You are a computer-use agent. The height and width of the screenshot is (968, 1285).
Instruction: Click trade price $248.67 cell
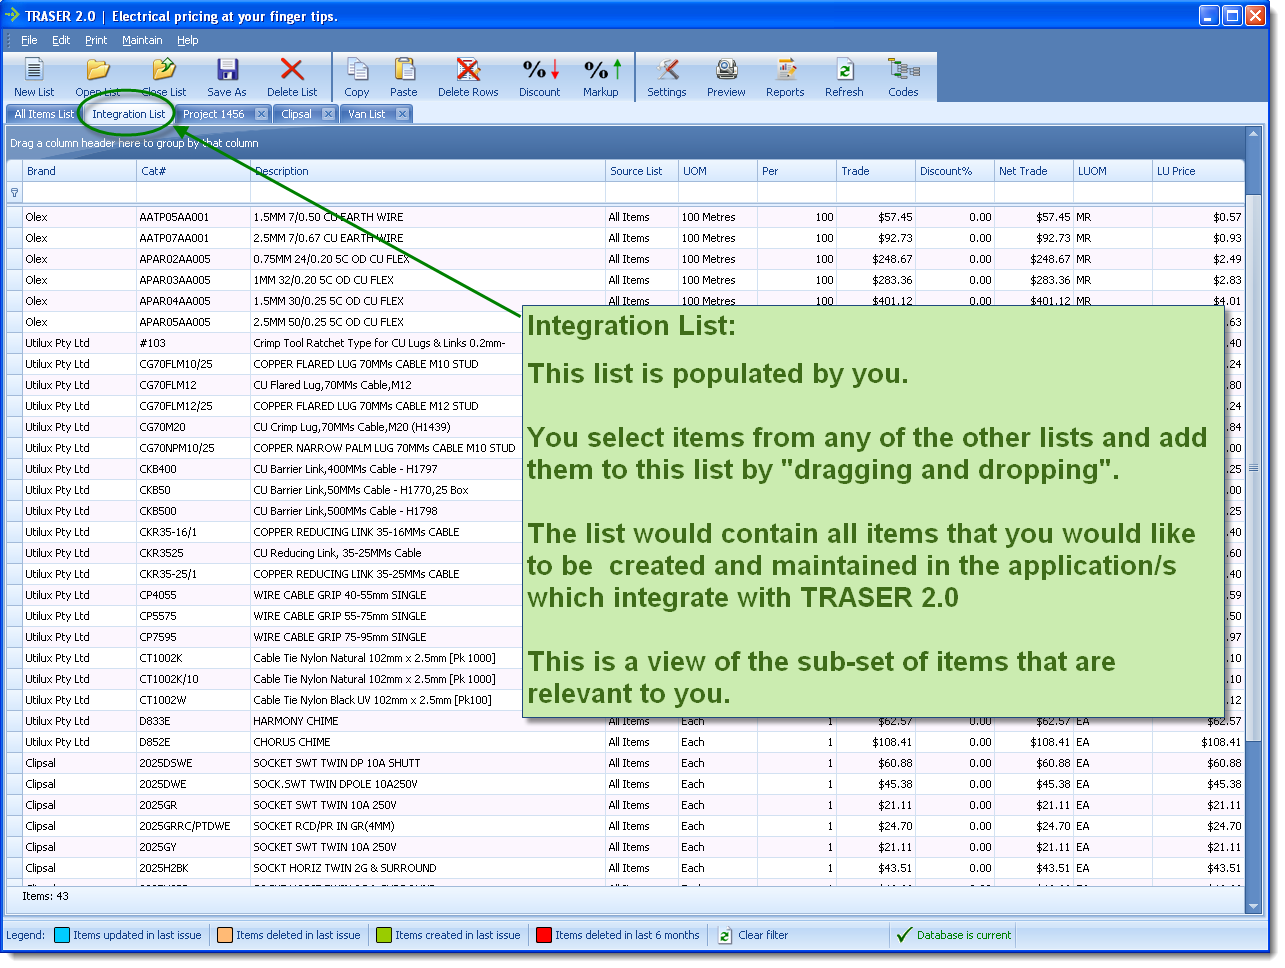pyautogui.click(x=875, y=259)
